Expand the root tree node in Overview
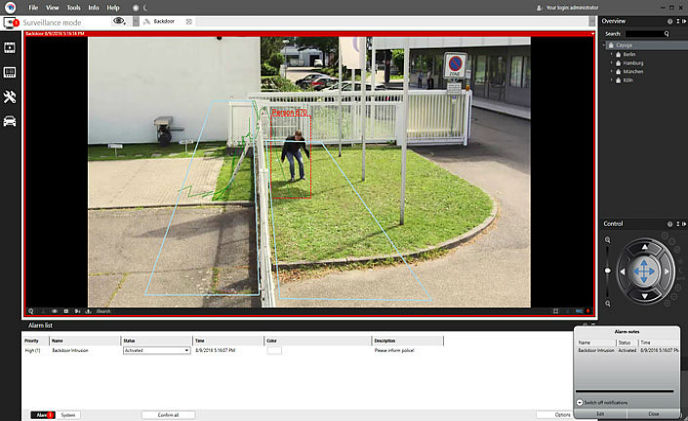This screenshot has height=421, width=688. (604, 45)
